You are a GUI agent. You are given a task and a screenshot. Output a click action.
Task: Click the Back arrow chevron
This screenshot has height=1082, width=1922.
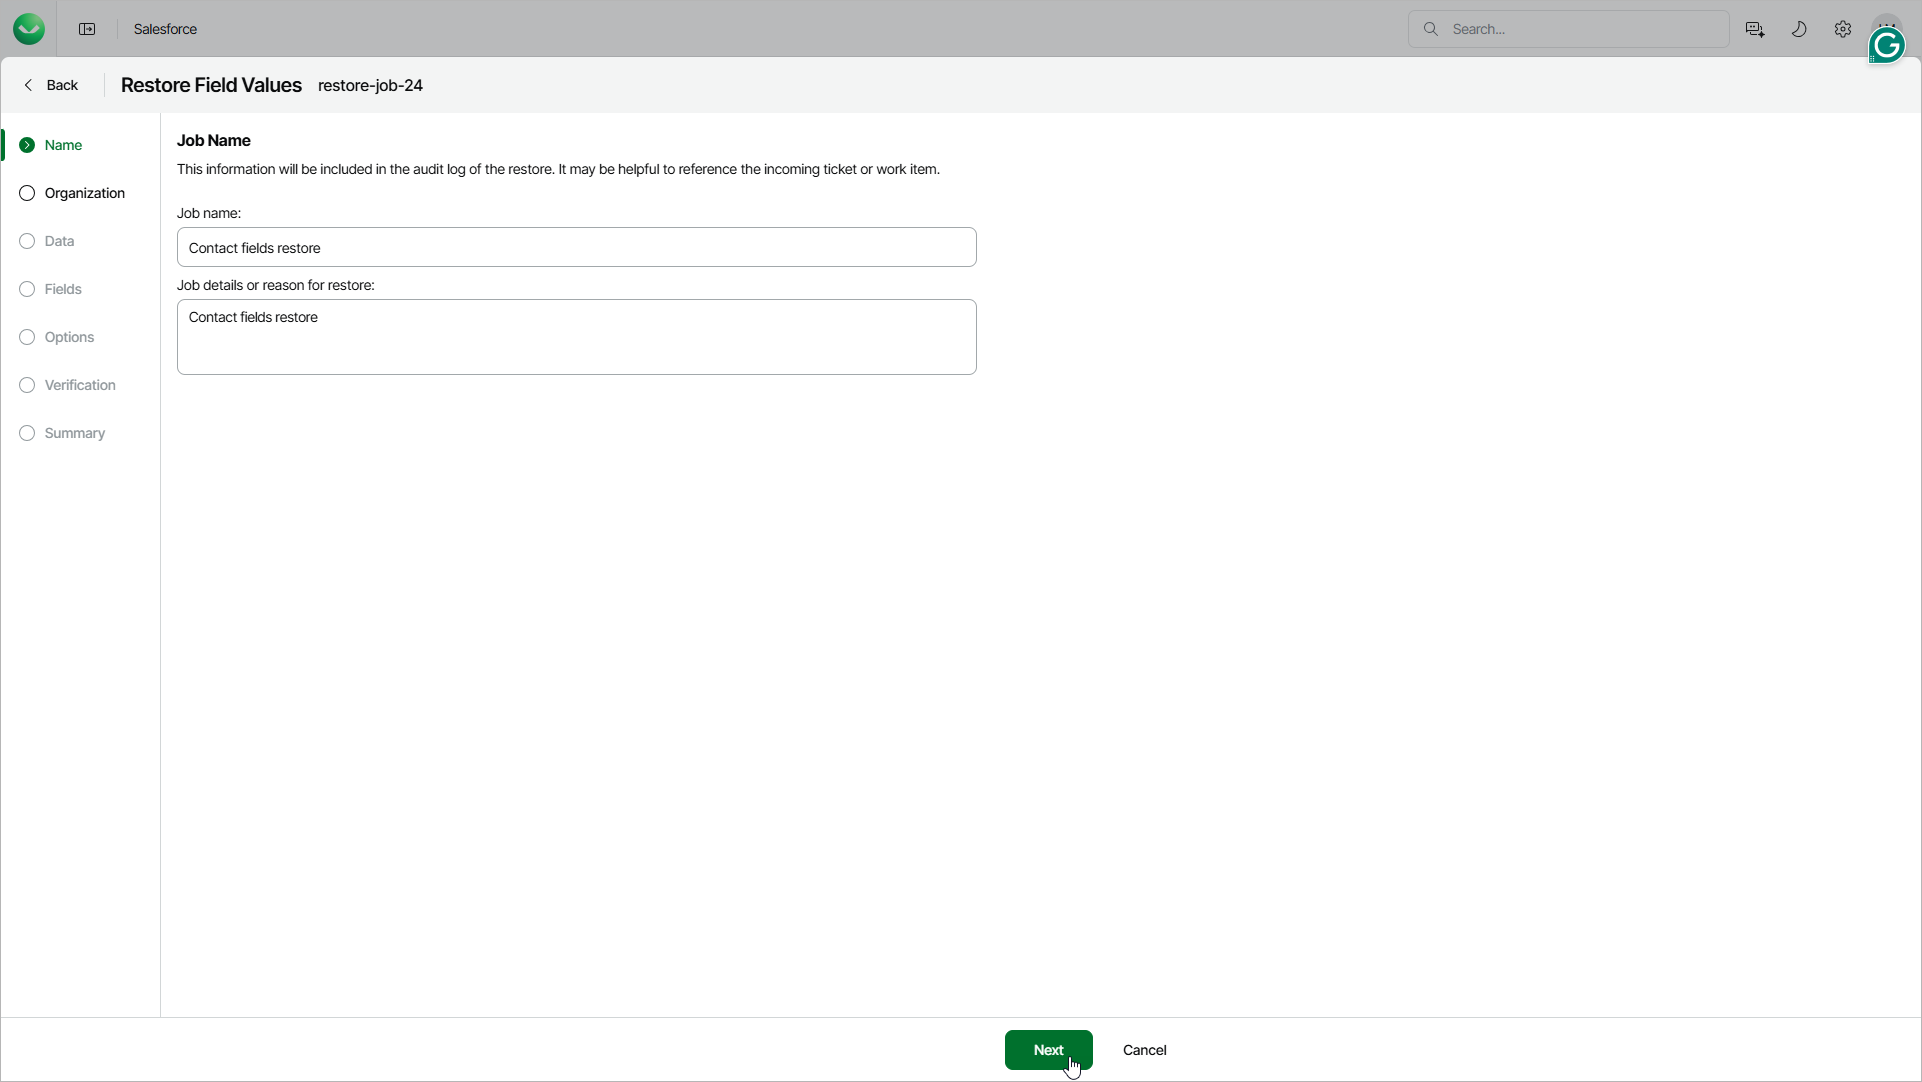tap(28, 85)
